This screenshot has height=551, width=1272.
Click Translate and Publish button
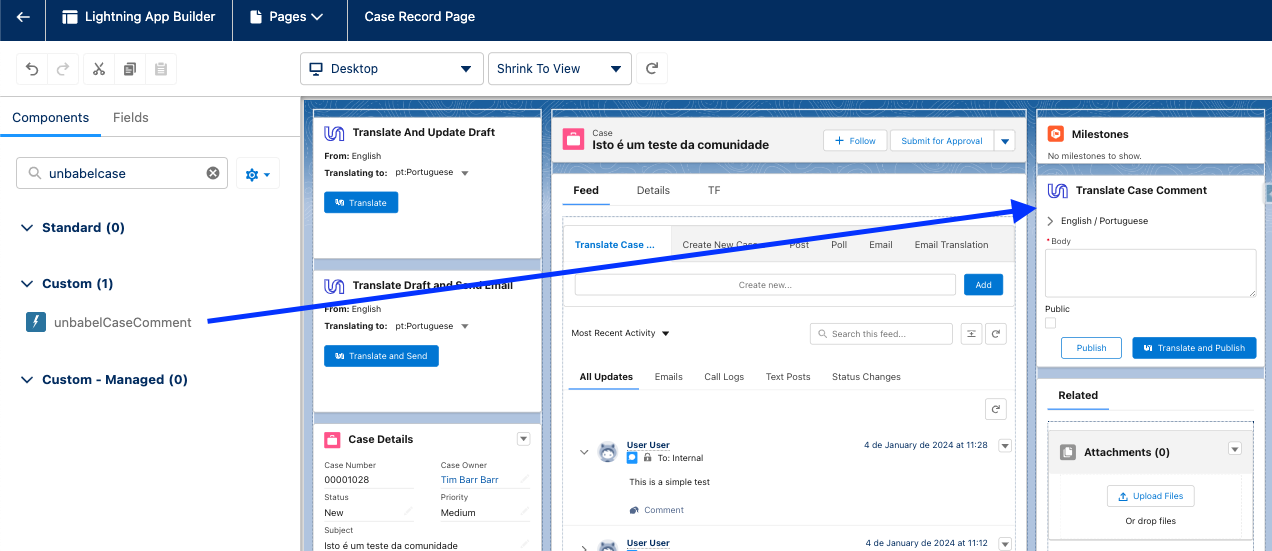tap(1194, 348)
